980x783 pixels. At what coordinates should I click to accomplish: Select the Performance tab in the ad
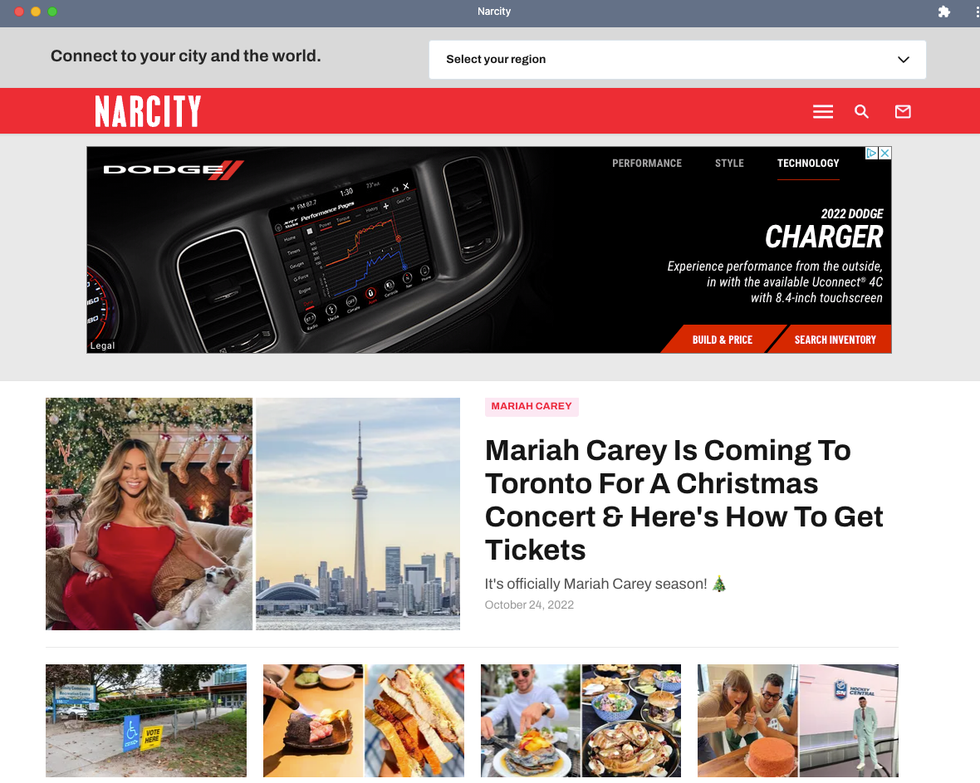coord(647,163)
